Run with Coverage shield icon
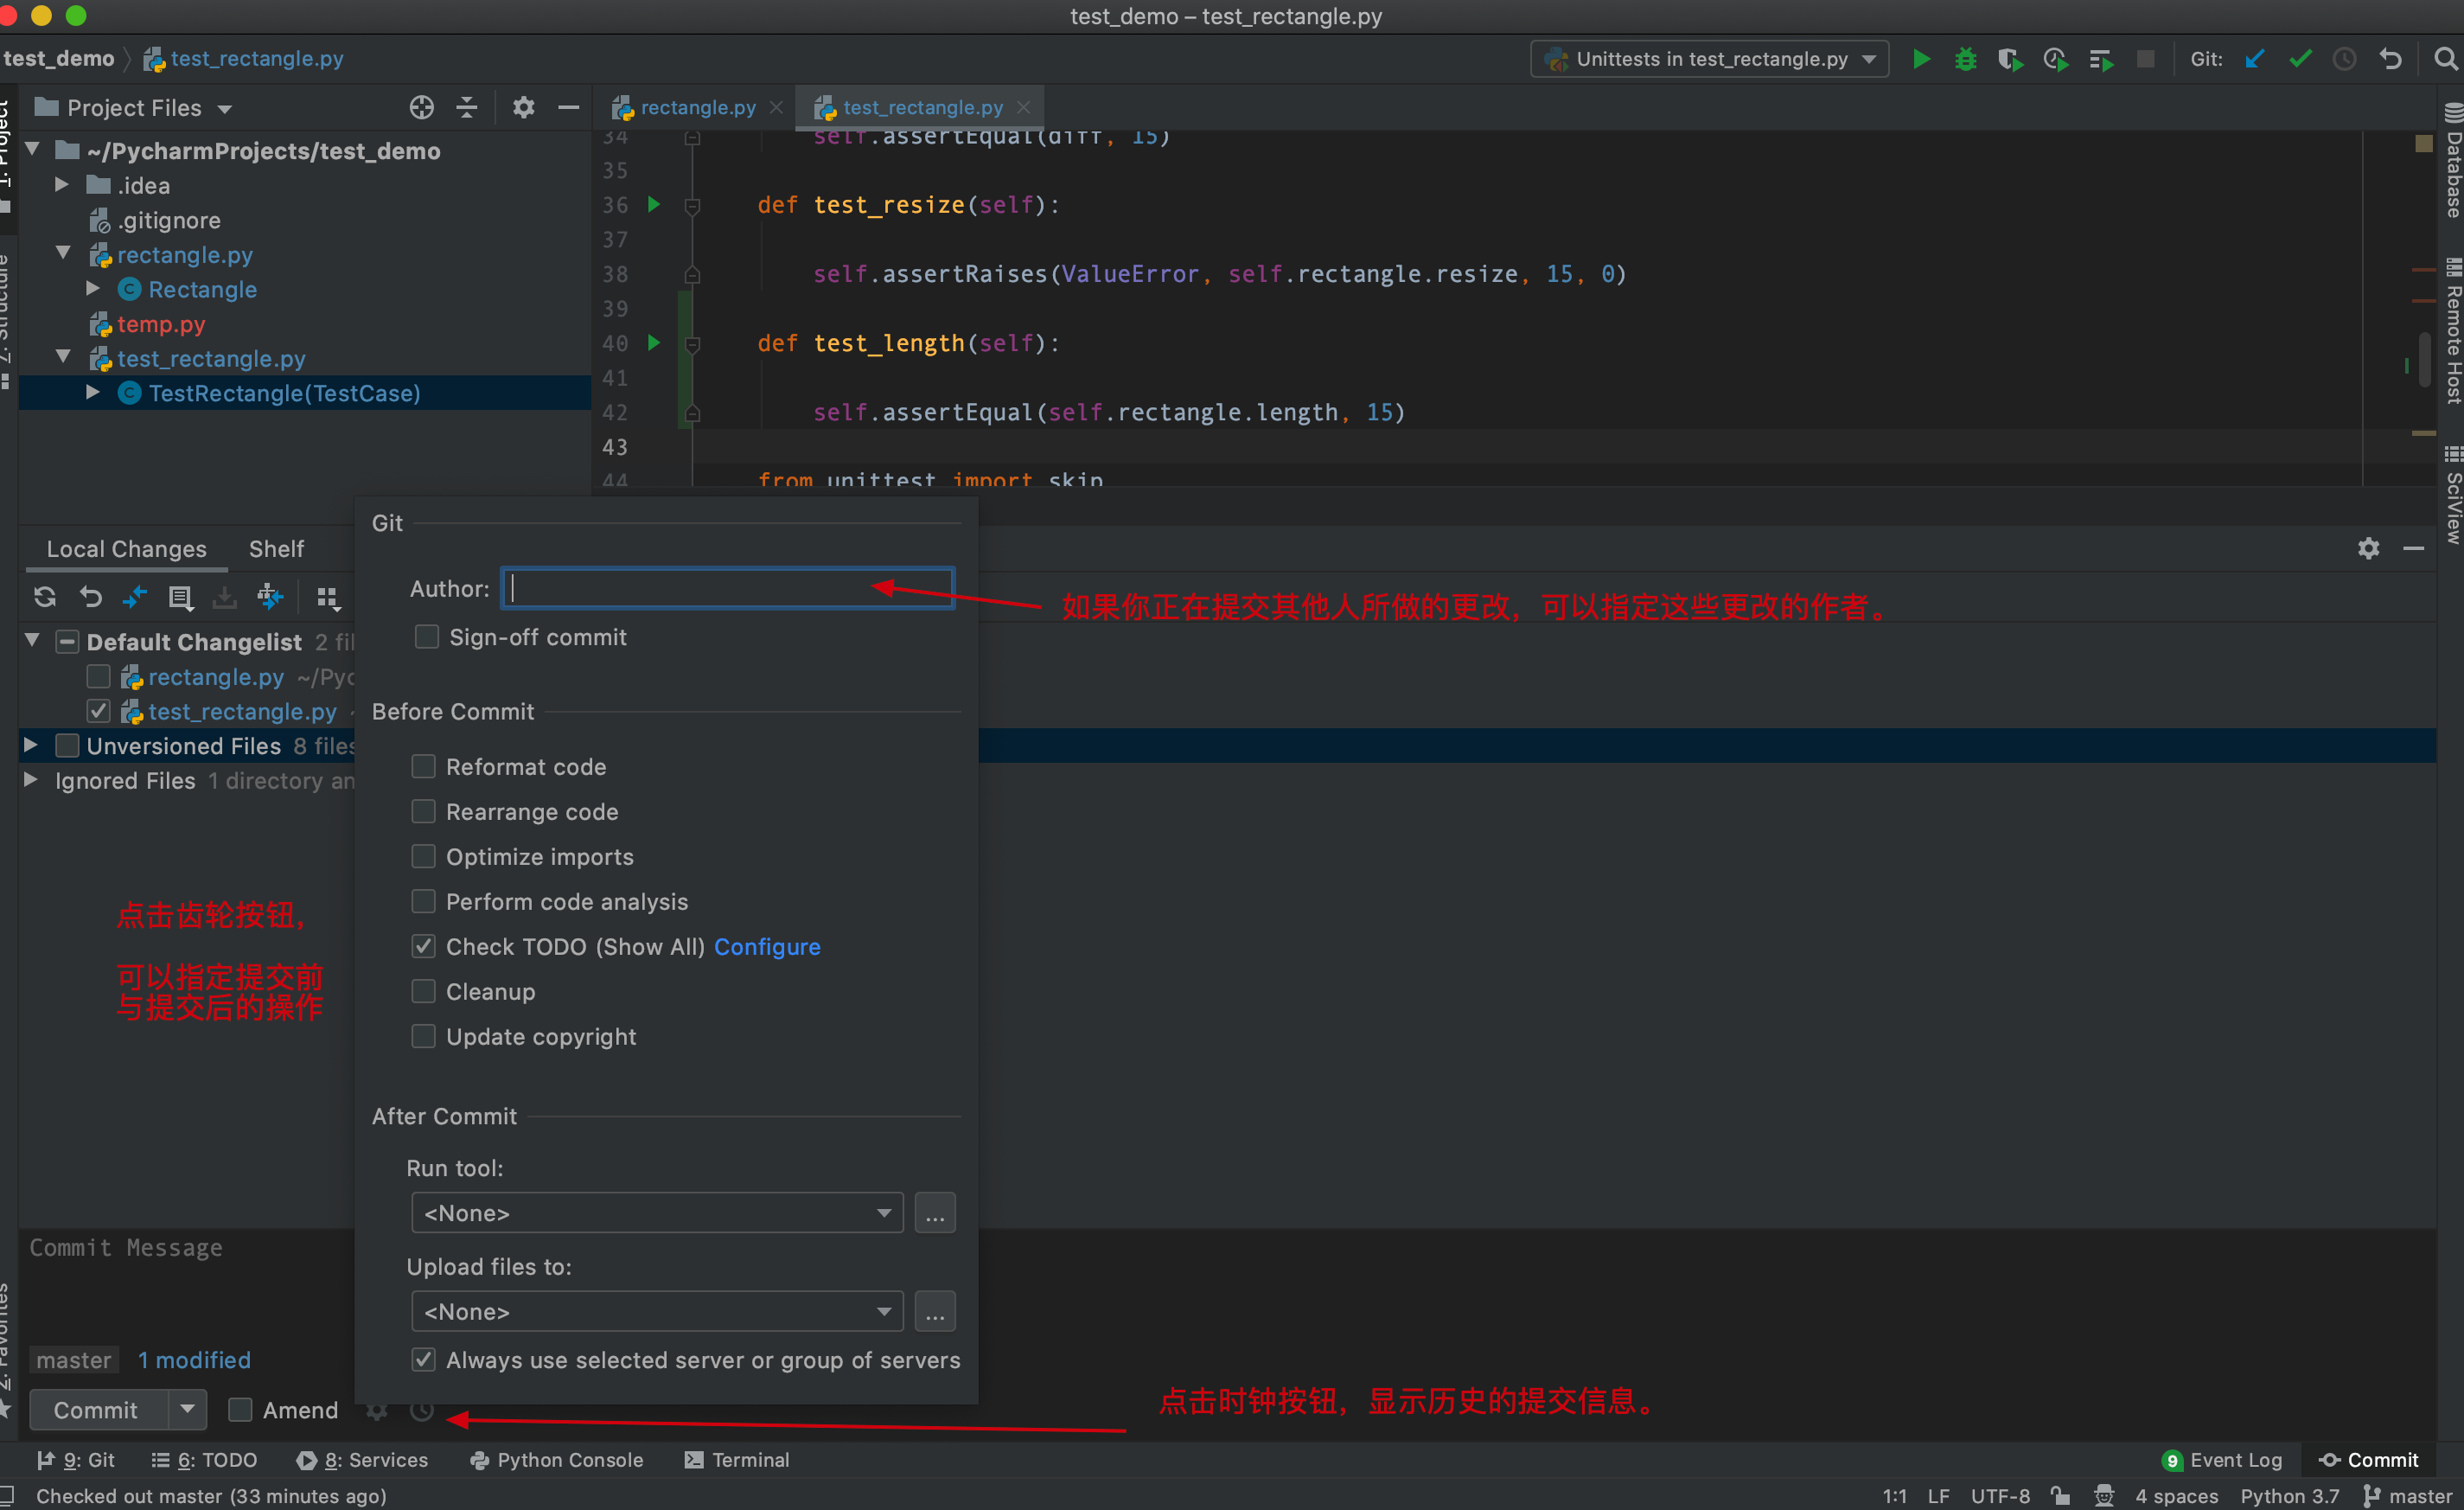 click(x=2009, y=59)
